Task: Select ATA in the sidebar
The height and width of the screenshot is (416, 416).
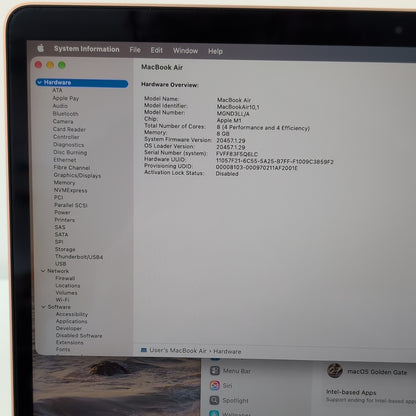Action: click(x=57, y=90)
